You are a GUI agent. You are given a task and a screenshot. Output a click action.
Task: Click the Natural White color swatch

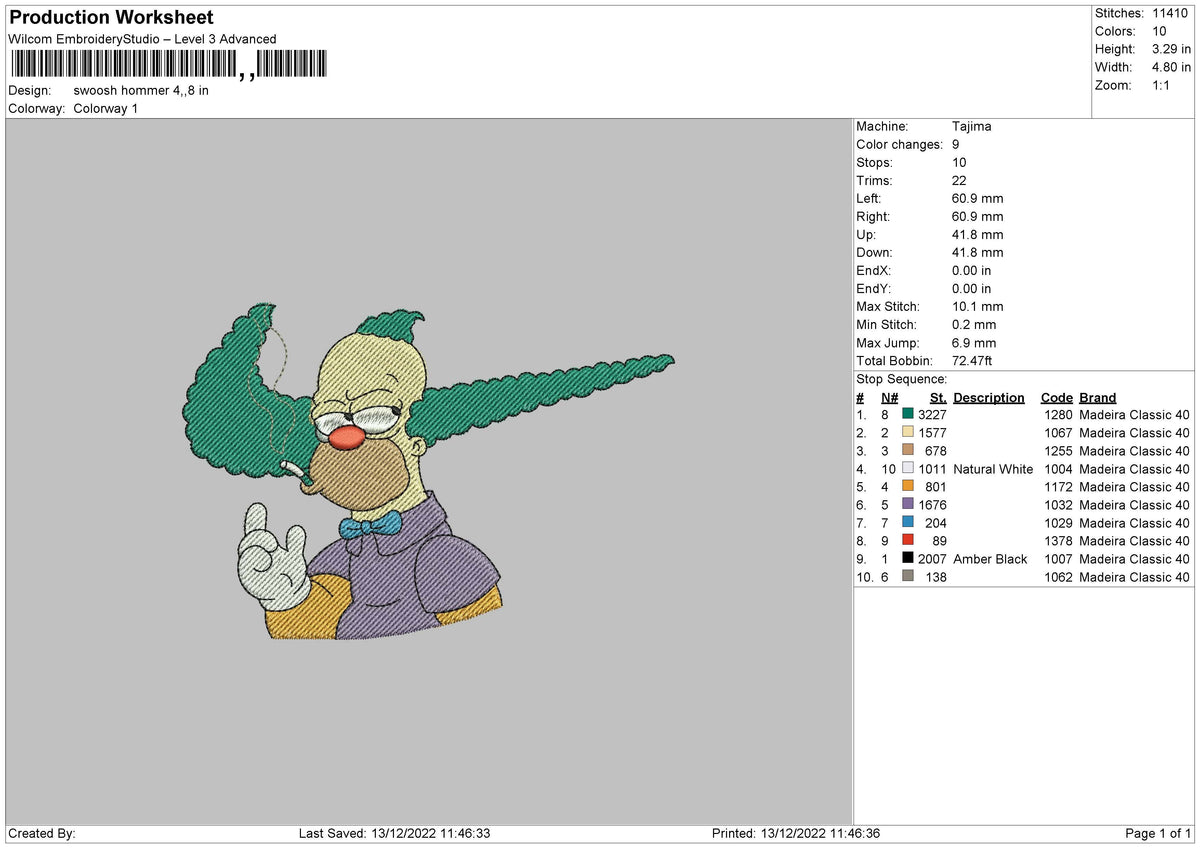(908, 468)
